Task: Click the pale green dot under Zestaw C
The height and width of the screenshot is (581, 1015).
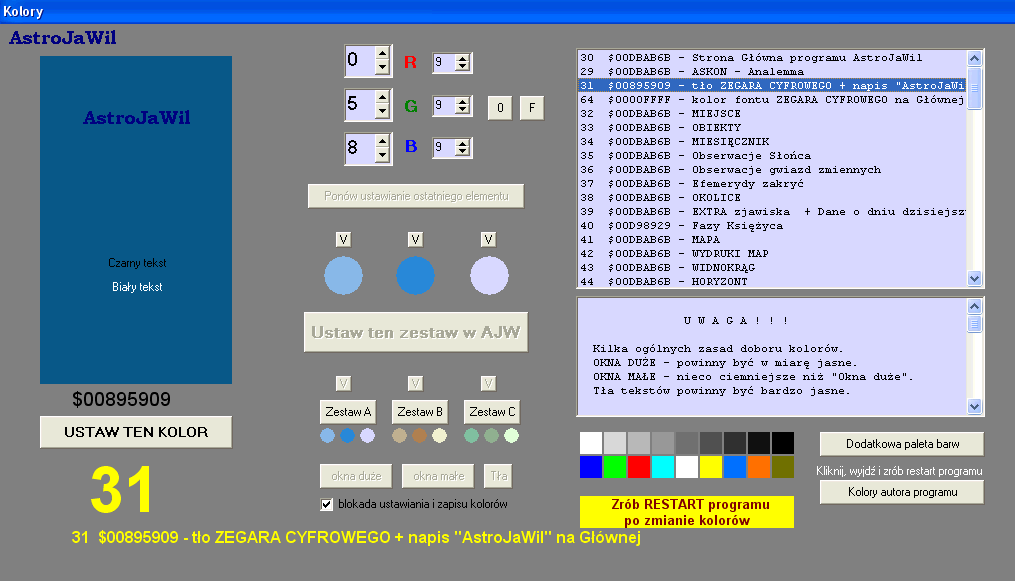Action: pos(511,436)
